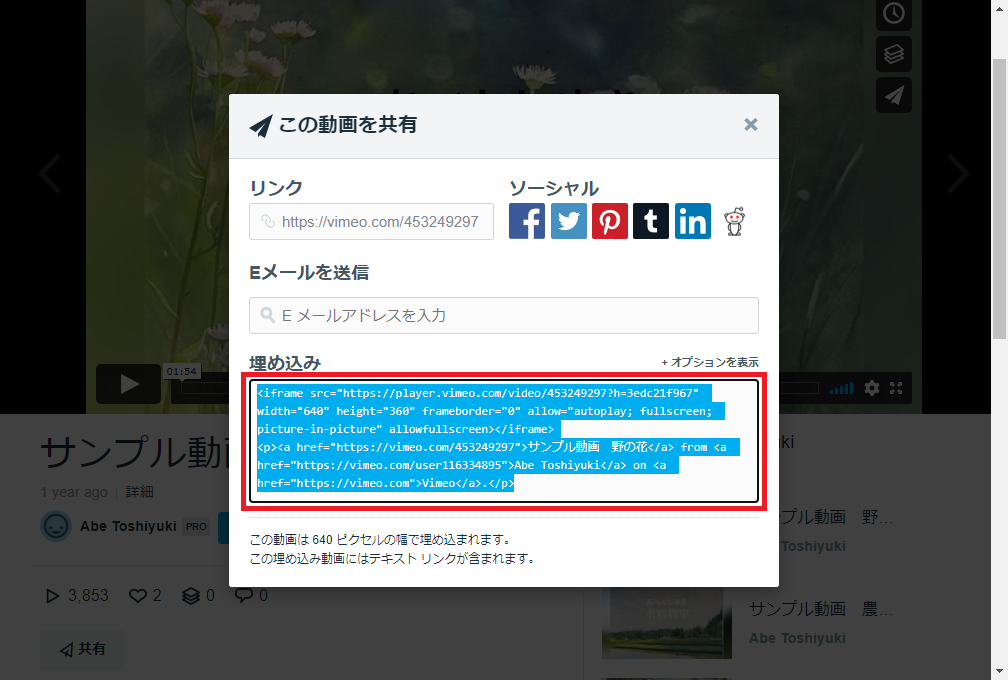Click the Add to Collections layers icon
Viewport: 1008px width, 680px height.
click(894, 54)
